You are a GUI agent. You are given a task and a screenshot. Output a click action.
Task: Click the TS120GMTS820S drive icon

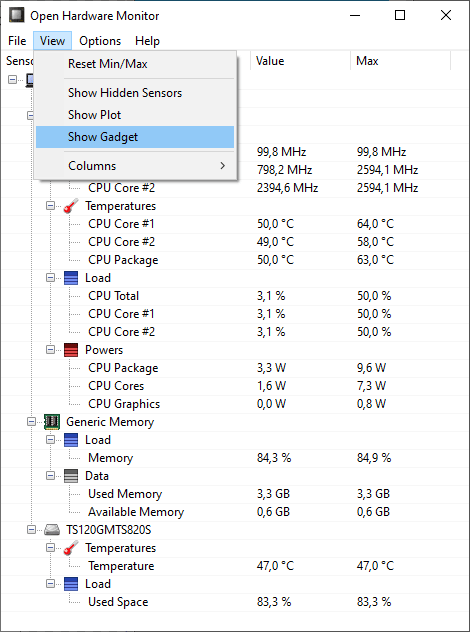pyautogui.click(x=52, y=530)
